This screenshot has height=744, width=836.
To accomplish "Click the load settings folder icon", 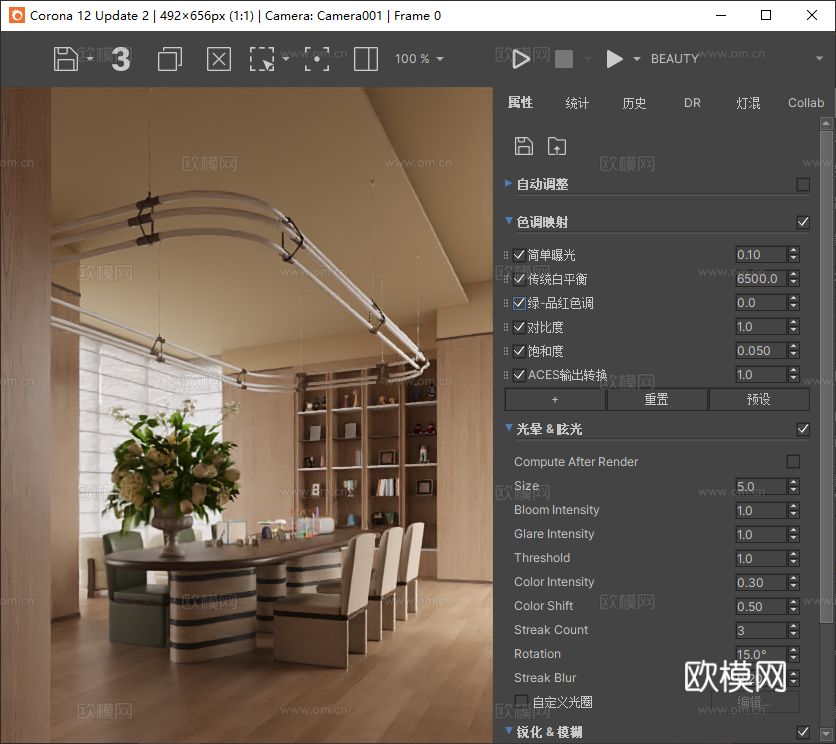I will click(x=557, y=146).
